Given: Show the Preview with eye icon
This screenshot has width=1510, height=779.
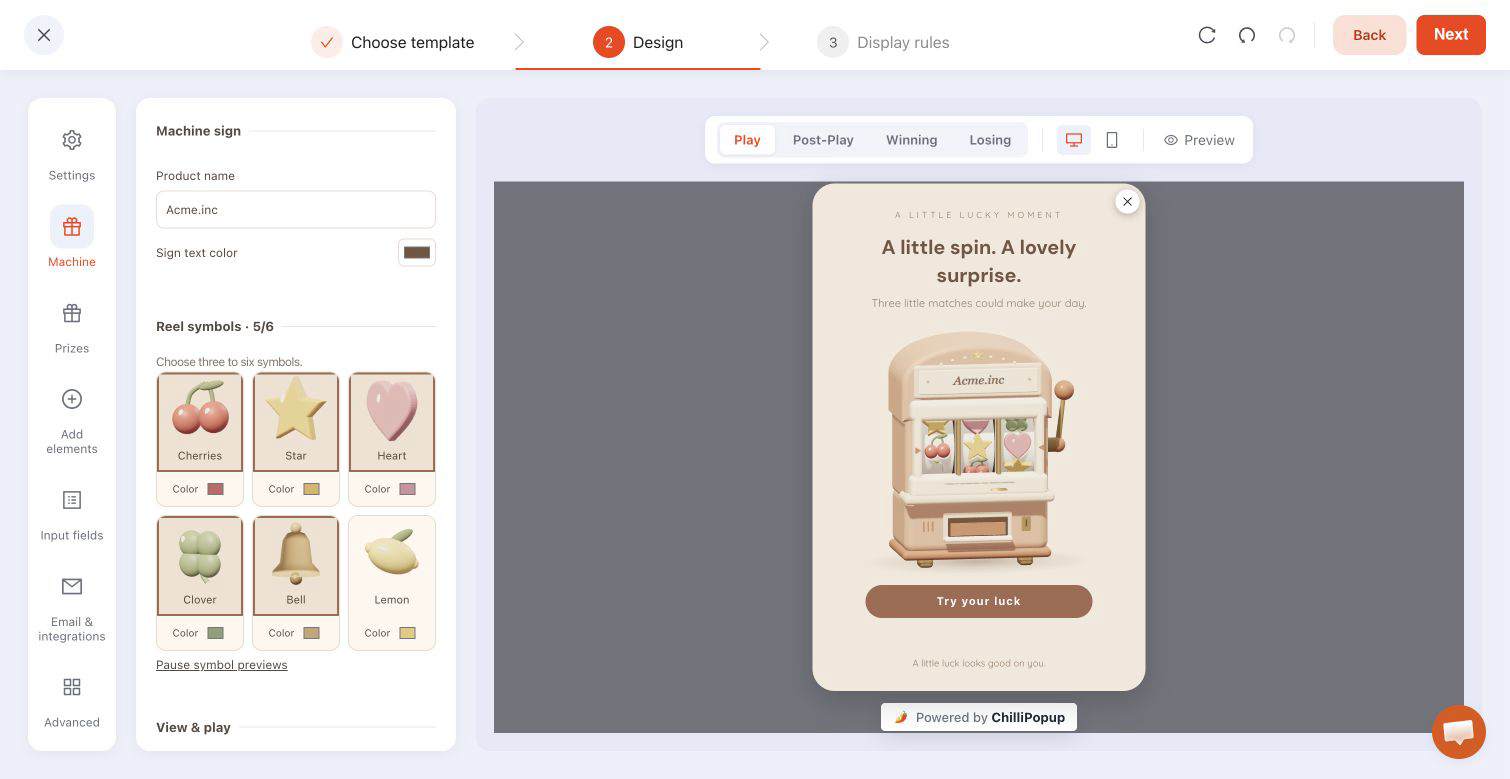Looking at the screenshot, I should click(1199, 140).
